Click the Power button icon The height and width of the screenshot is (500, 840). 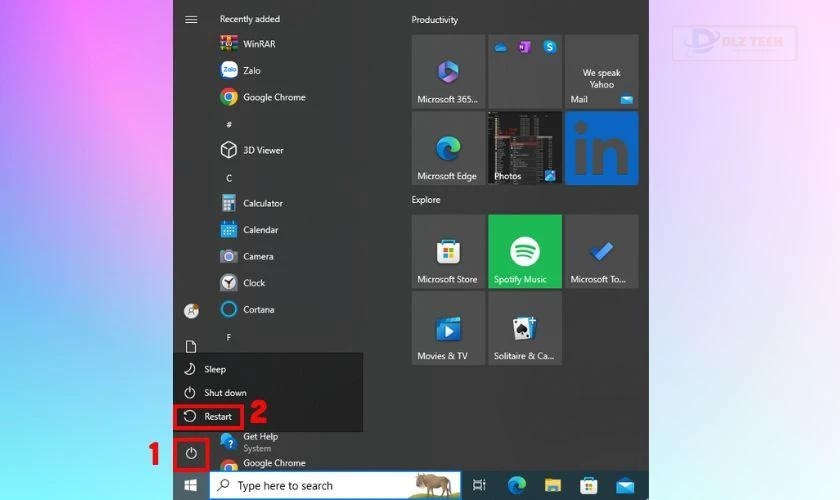[191, 454]
